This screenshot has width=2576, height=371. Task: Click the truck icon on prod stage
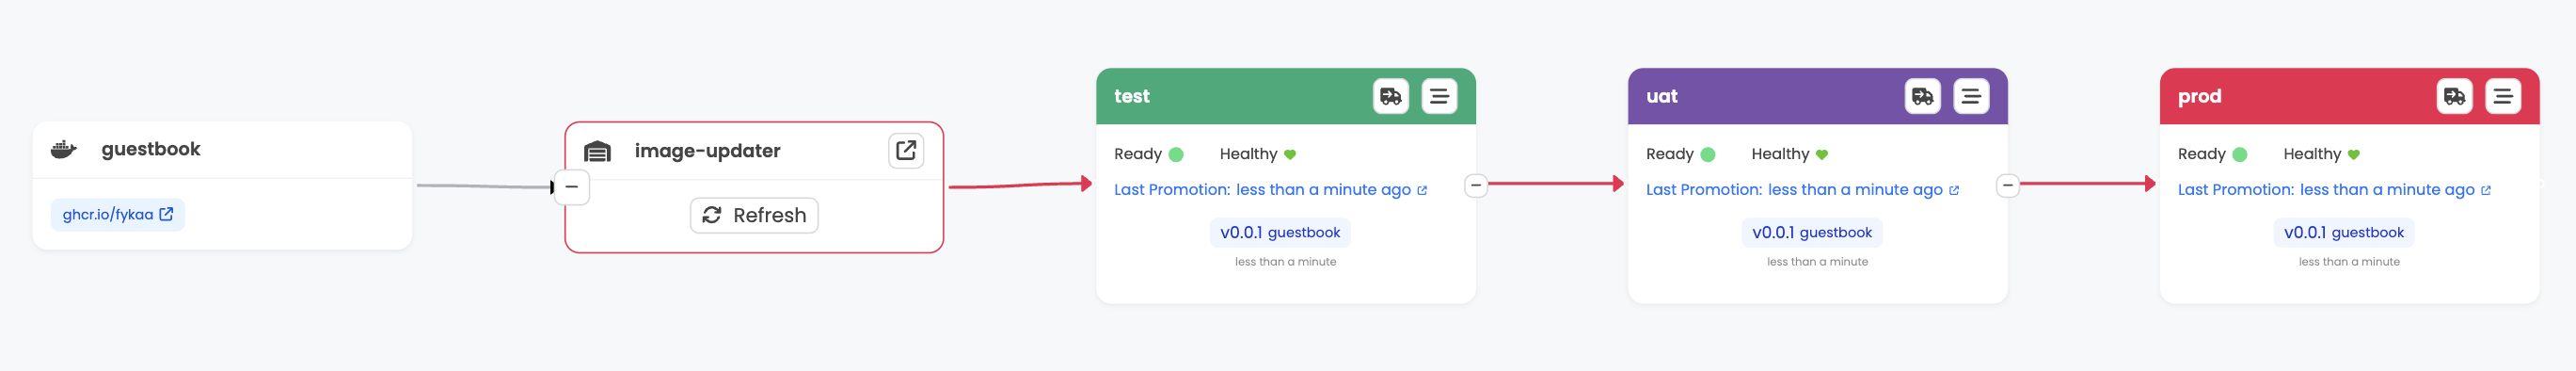[x=2454, y=96]
